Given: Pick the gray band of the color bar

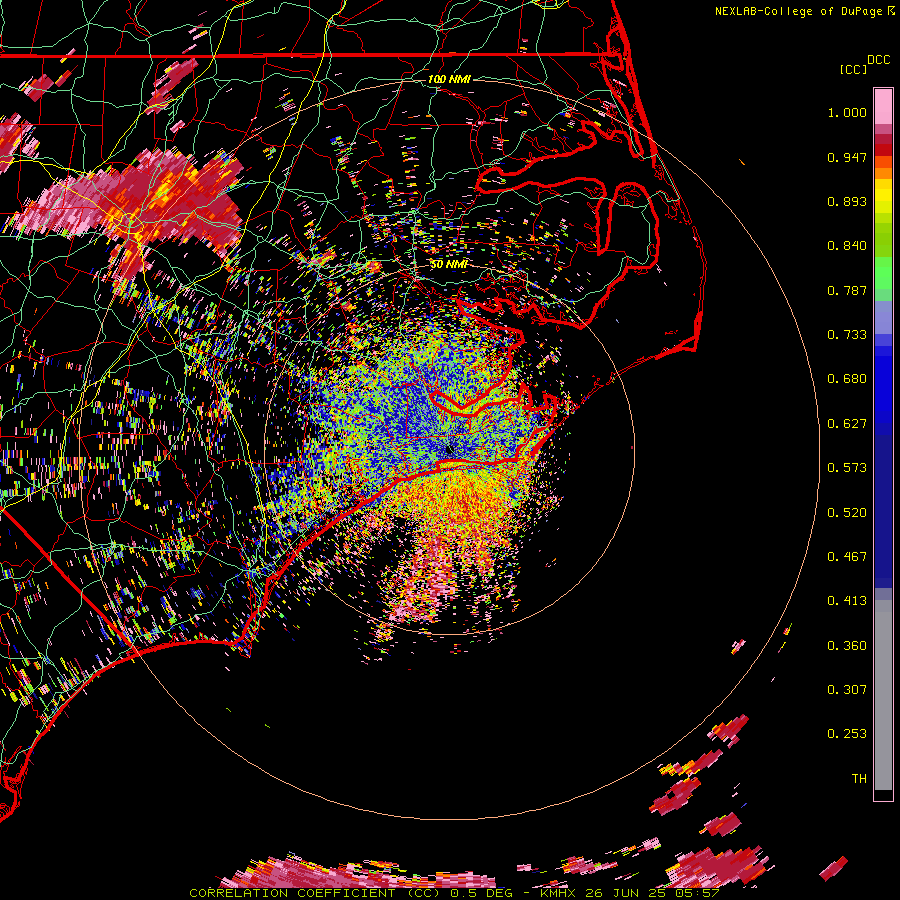Looking at the screenshot, I should [883, 695].
